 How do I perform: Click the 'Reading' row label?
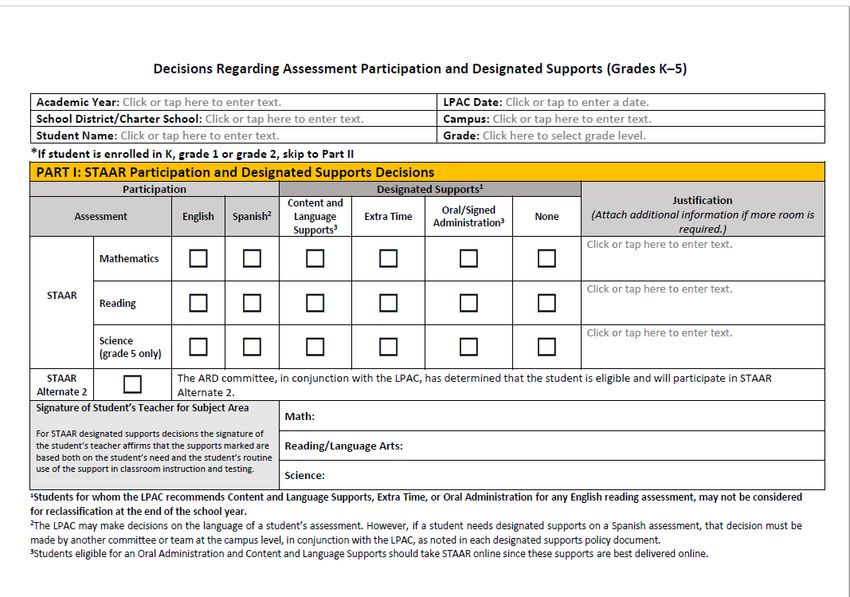coord(118,303)
